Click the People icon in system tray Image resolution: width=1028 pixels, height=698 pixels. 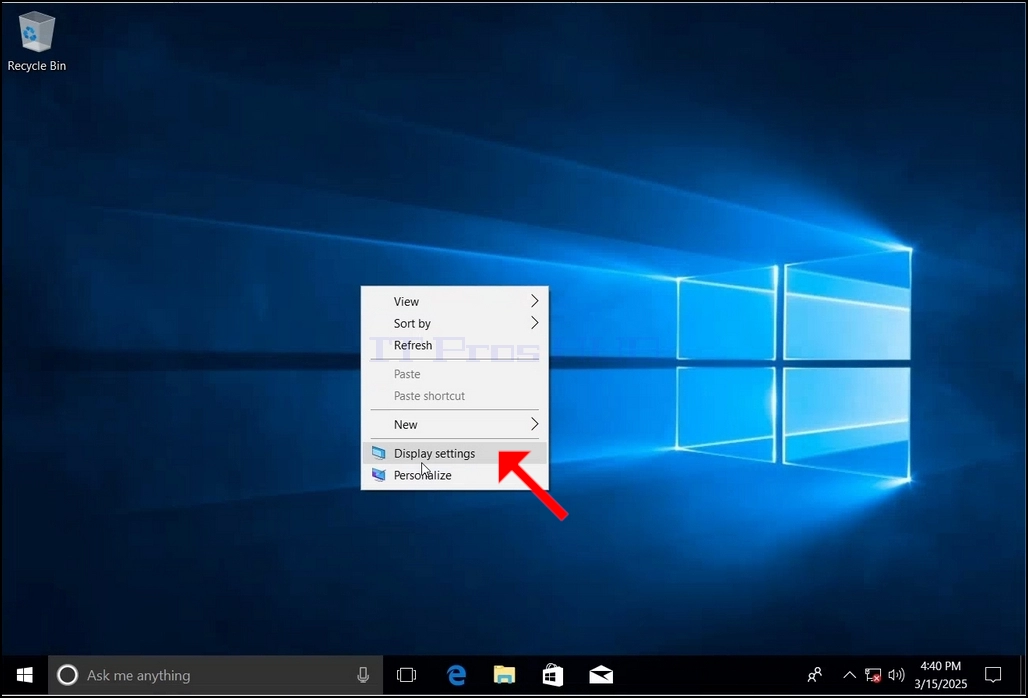(815, 675)
